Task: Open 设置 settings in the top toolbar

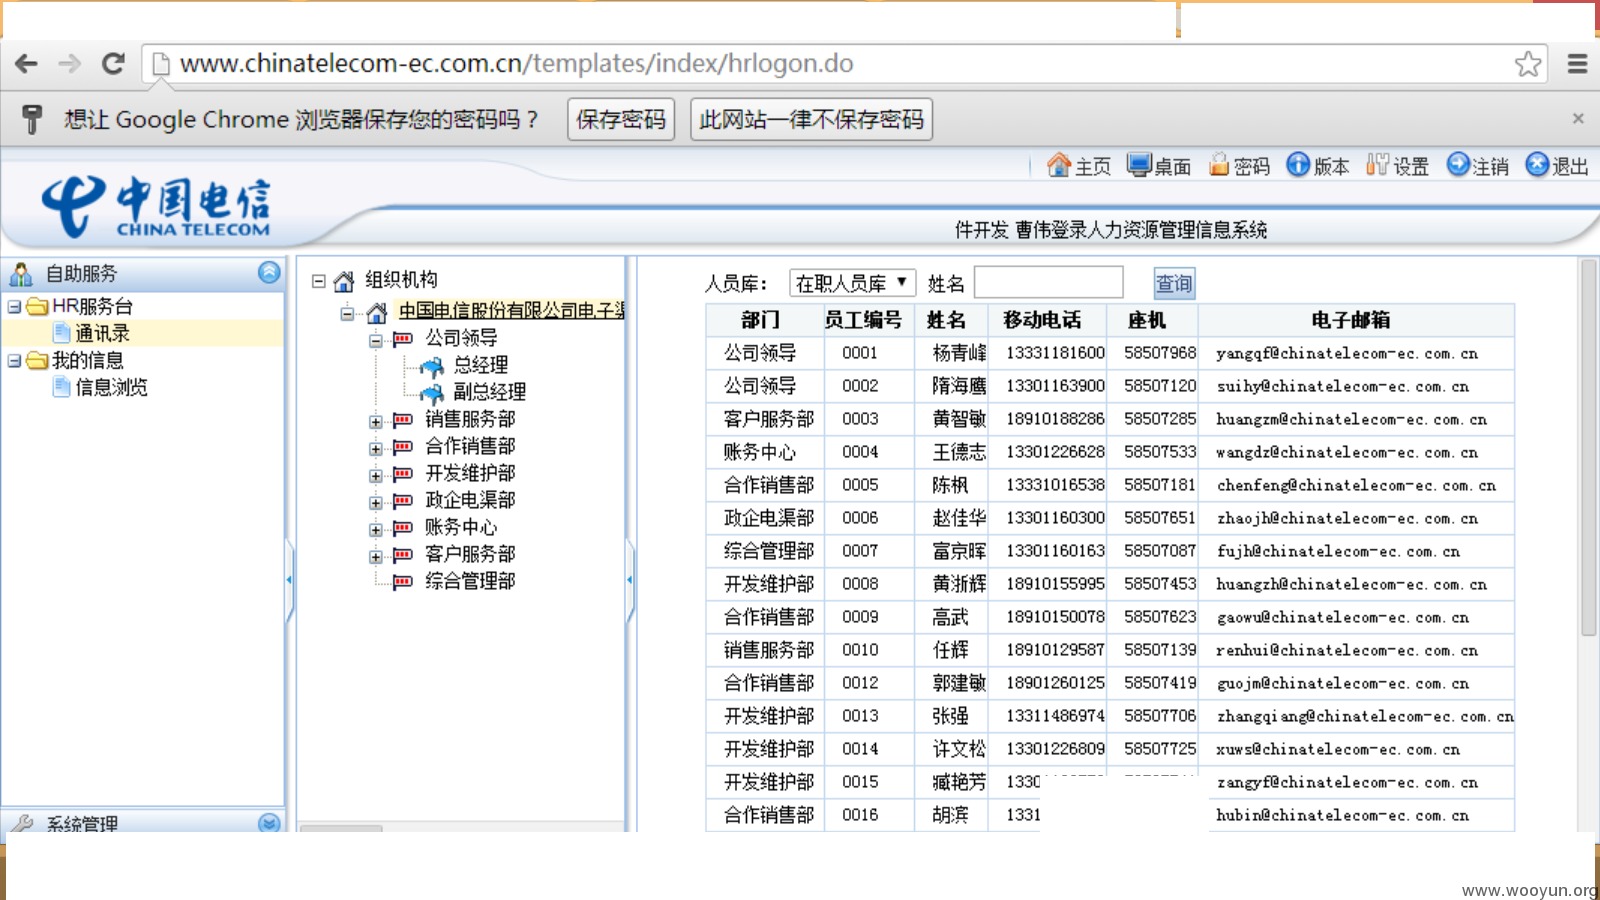Action: 1398,166
